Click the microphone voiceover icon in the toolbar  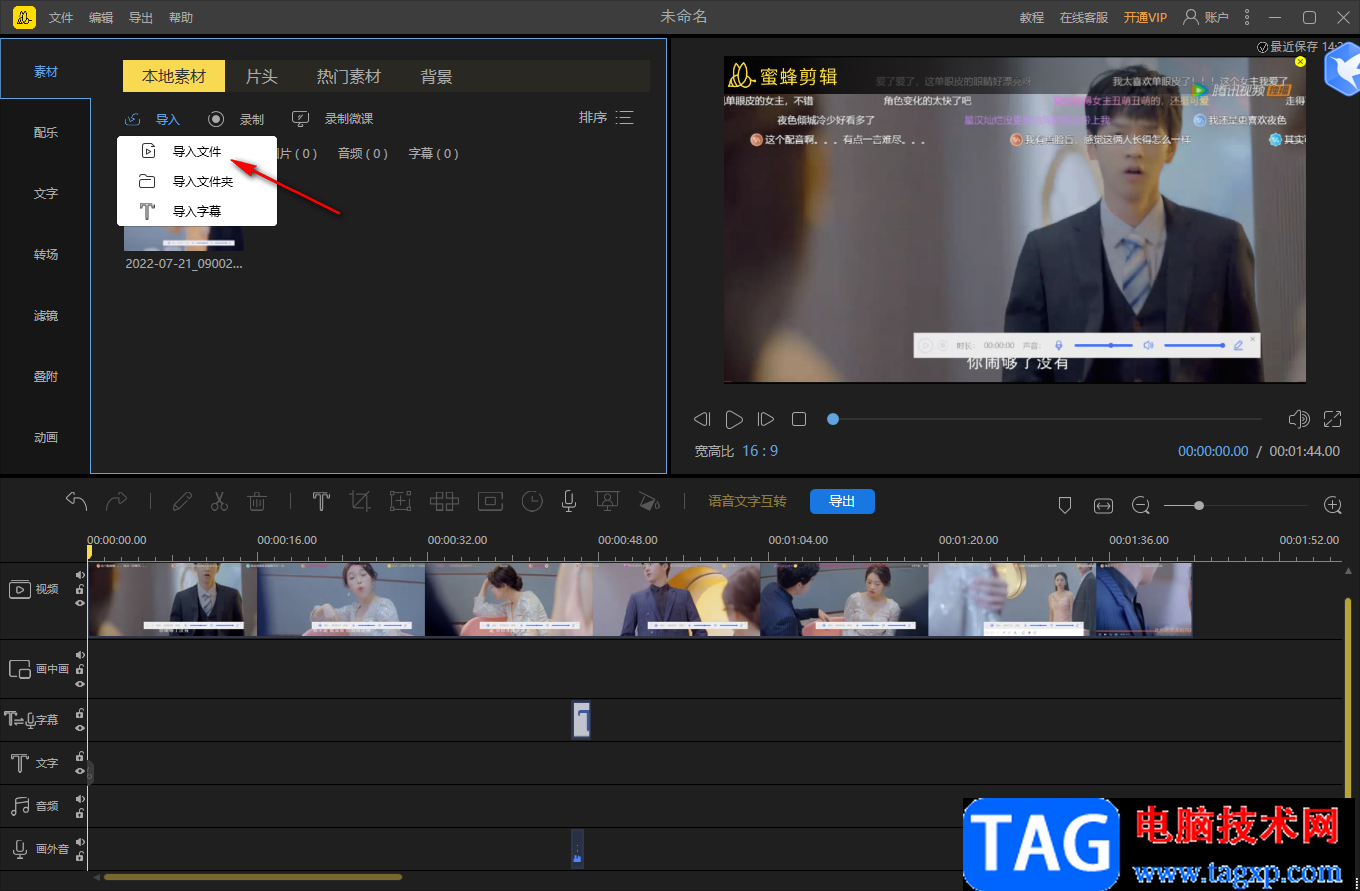(x=569, y=501)
